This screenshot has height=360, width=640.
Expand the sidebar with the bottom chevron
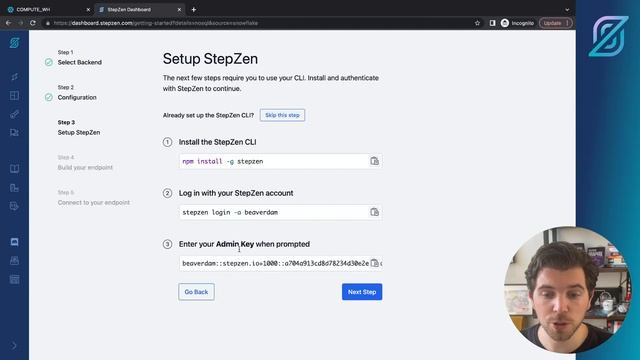14,346
